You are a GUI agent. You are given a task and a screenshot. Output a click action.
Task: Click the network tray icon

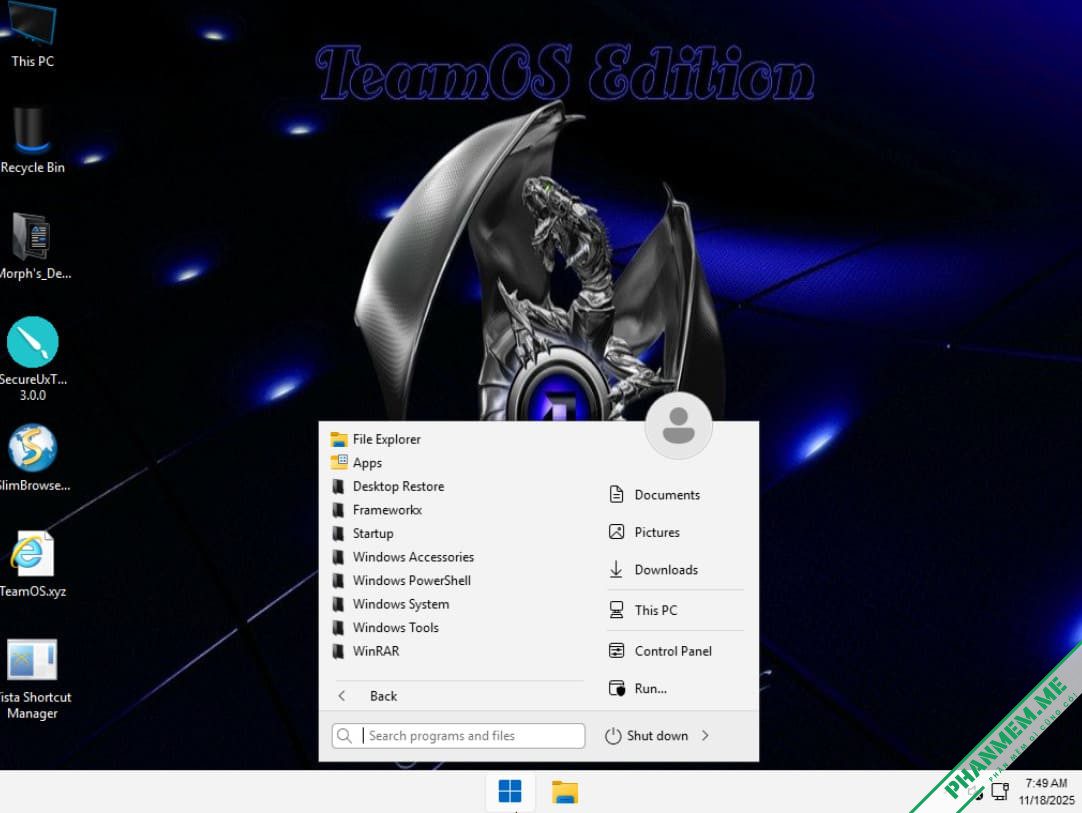(1000, 792)
